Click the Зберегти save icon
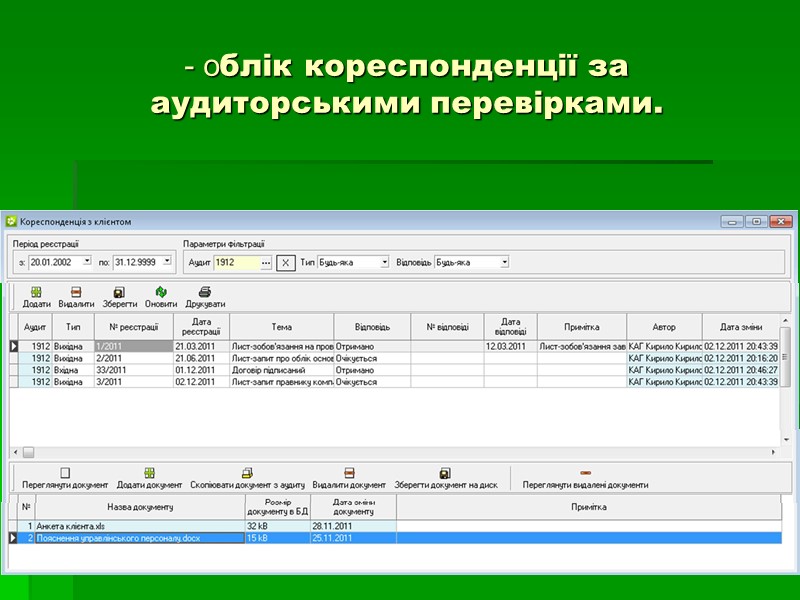 click(119, 292)
